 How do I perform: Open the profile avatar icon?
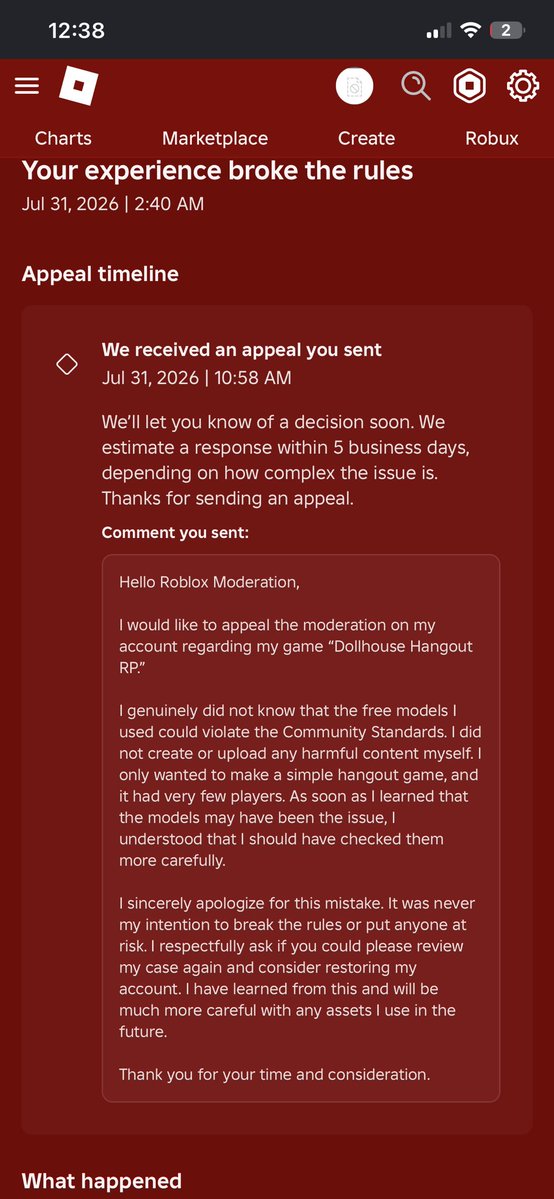(354, 86)
